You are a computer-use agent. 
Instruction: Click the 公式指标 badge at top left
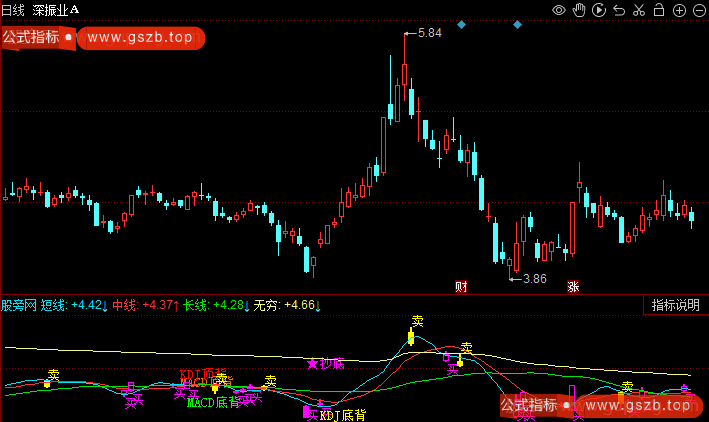click(30, 39)
